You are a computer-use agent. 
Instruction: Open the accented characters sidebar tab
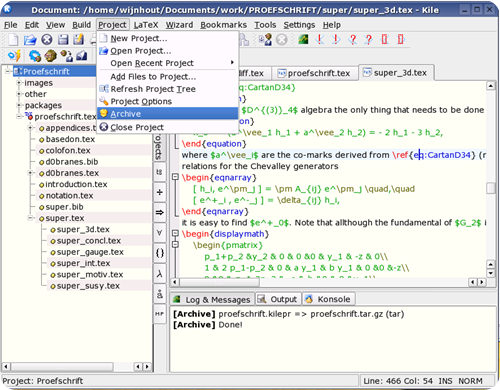(160, 294)
